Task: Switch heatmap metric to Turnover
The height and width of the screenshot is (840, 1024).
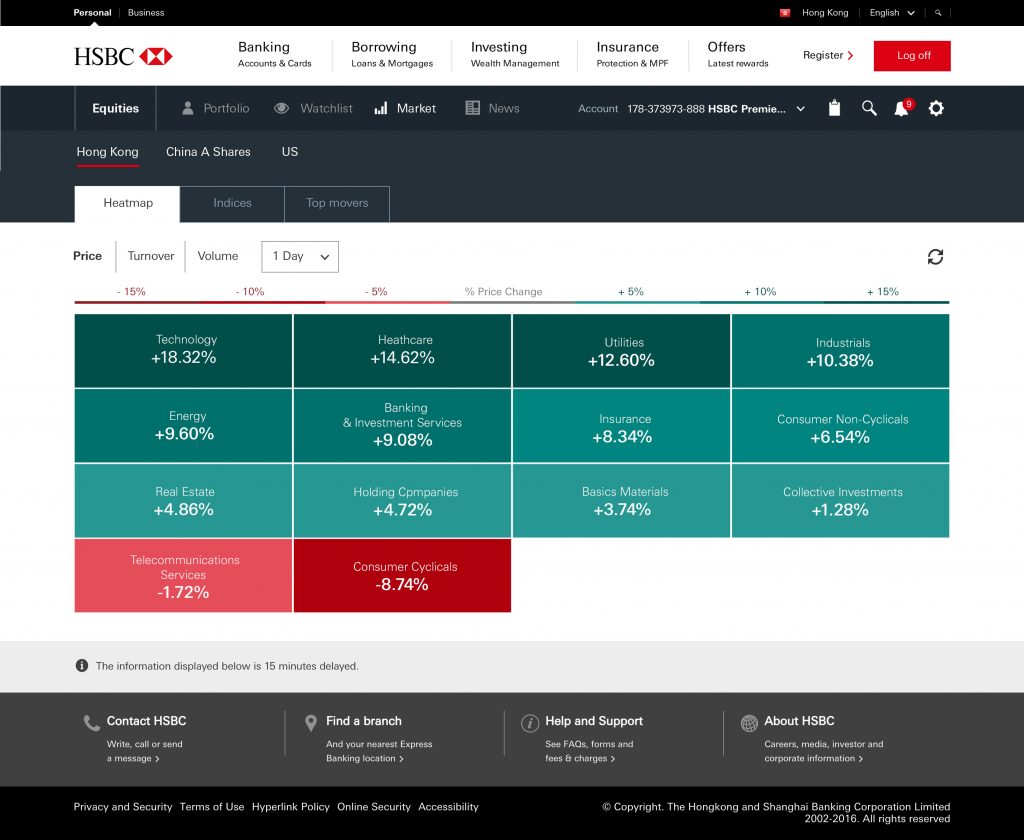Action: (151, 256)
